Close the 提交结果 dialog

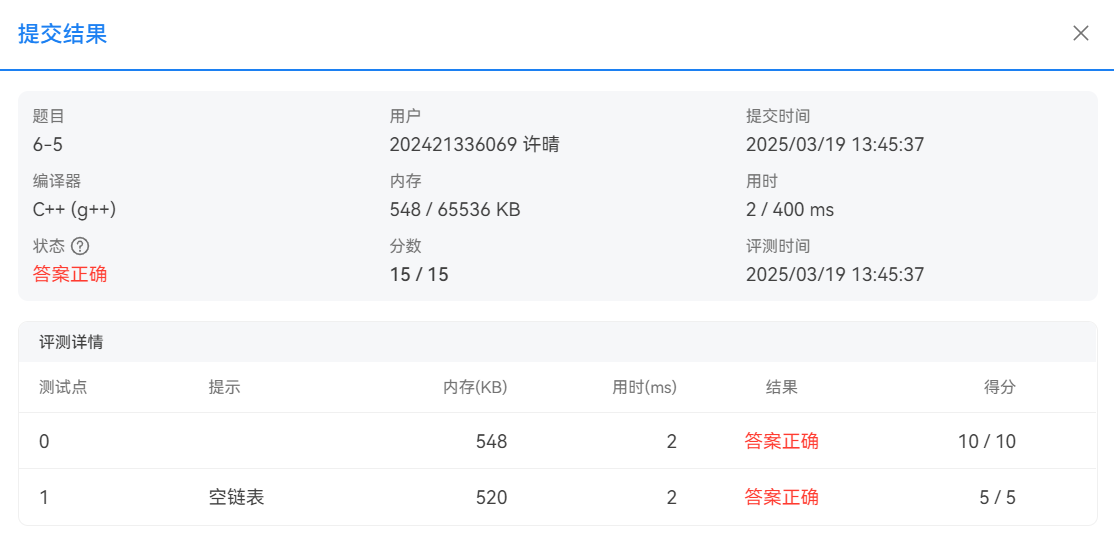point(1080,33)
